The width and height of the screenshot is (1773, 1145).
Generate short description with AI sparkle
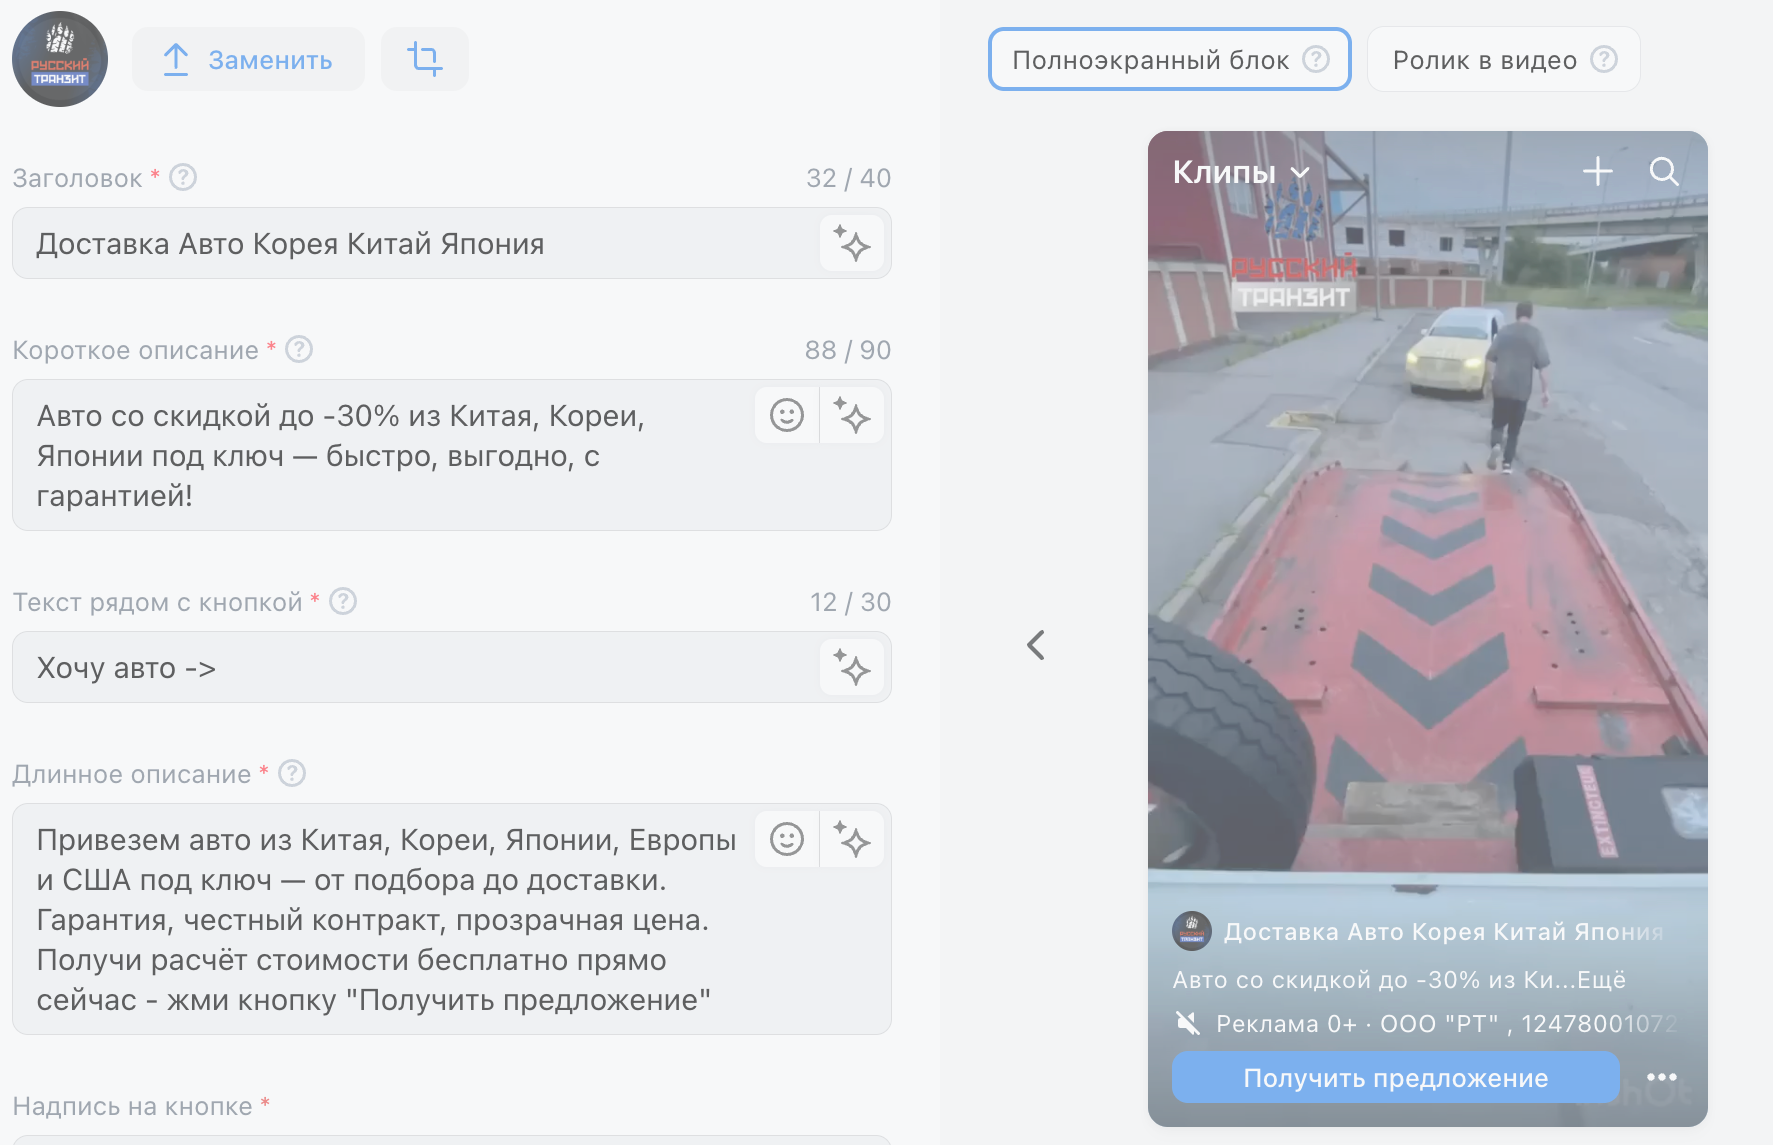point(852,415)
